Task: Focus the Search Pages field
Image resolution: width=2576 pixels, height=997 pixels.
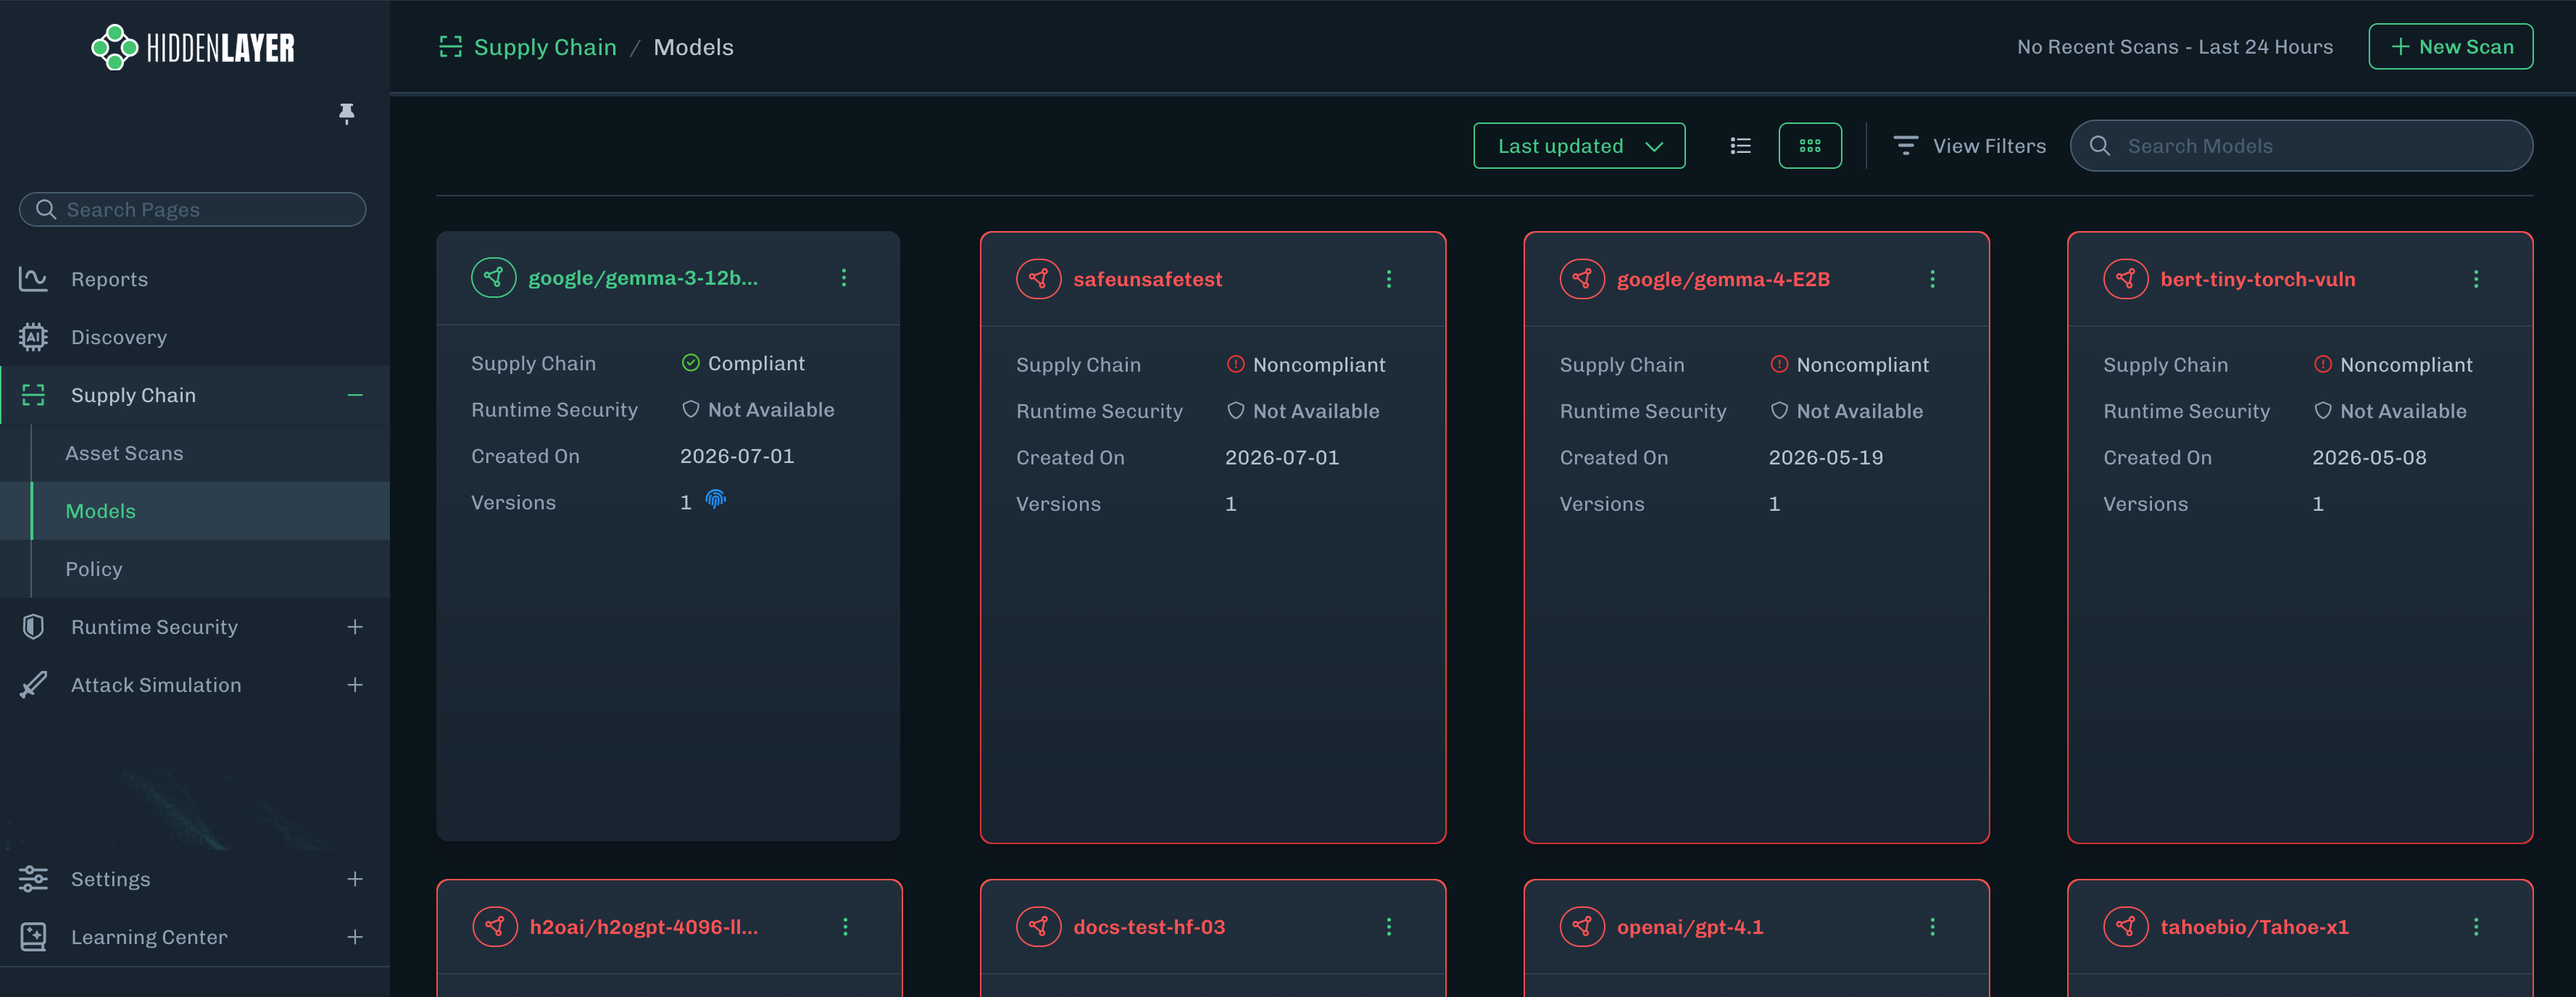Action: (x=193, y=209)
